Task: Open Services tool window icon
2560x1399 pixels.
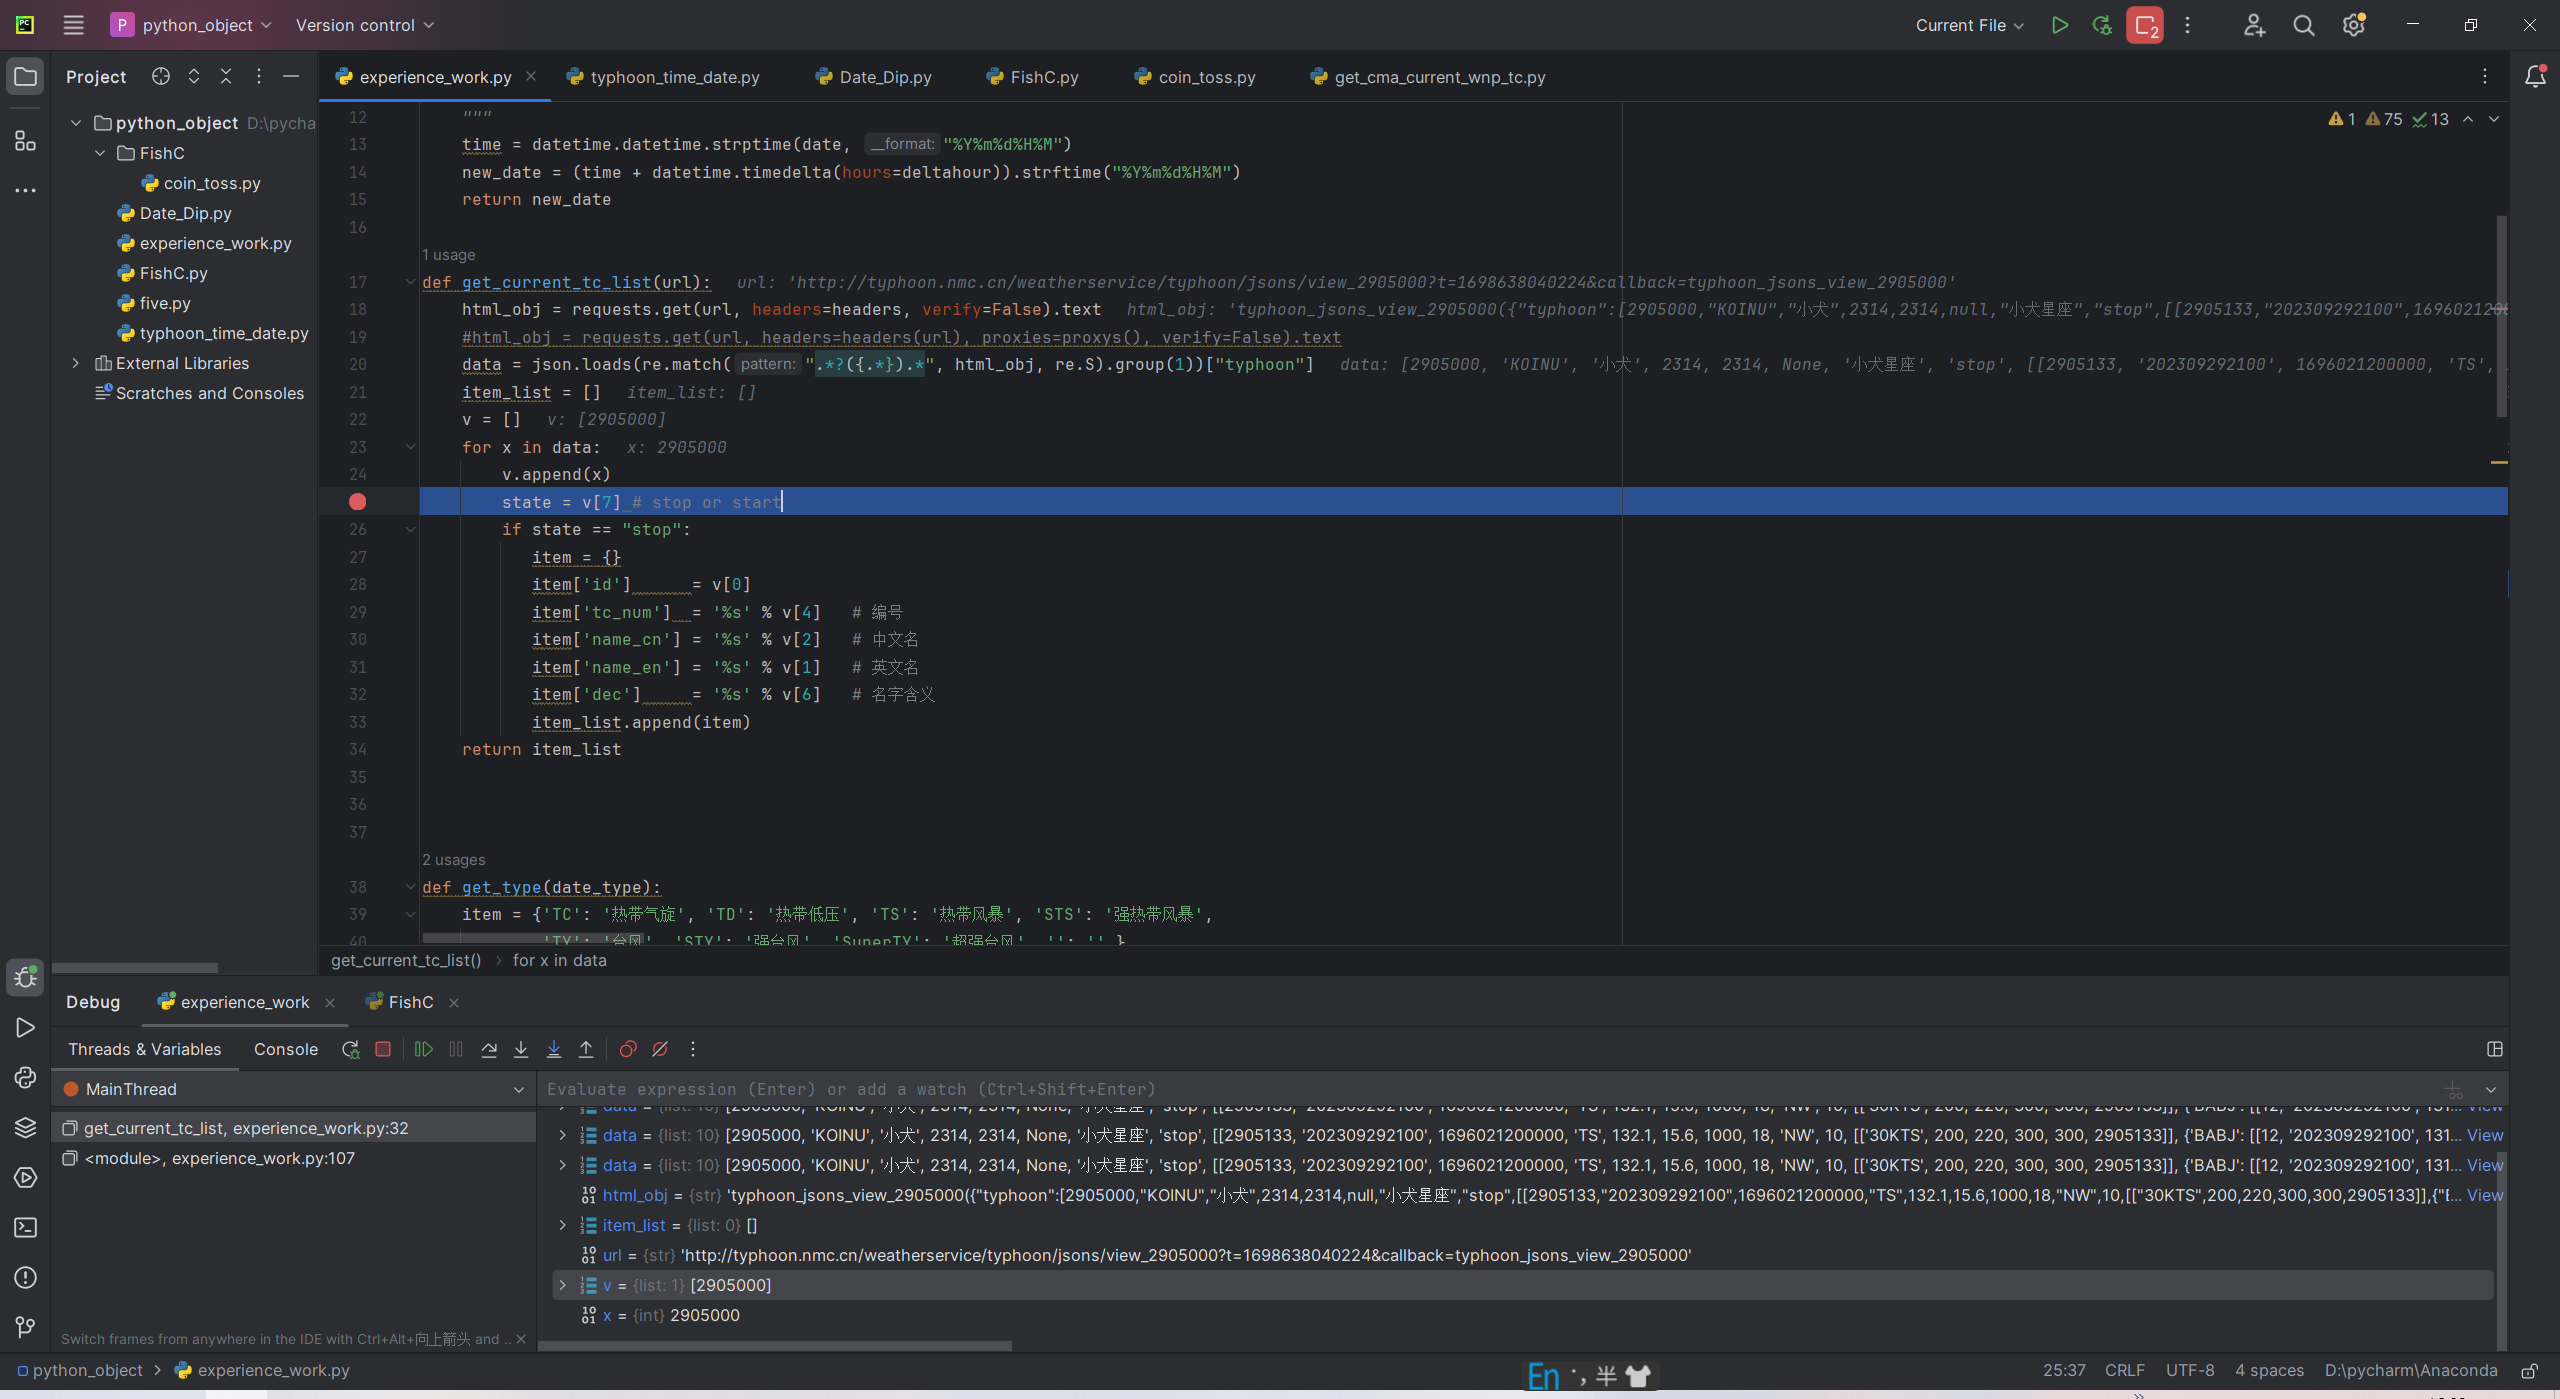Action: [x=25, y=1178]
